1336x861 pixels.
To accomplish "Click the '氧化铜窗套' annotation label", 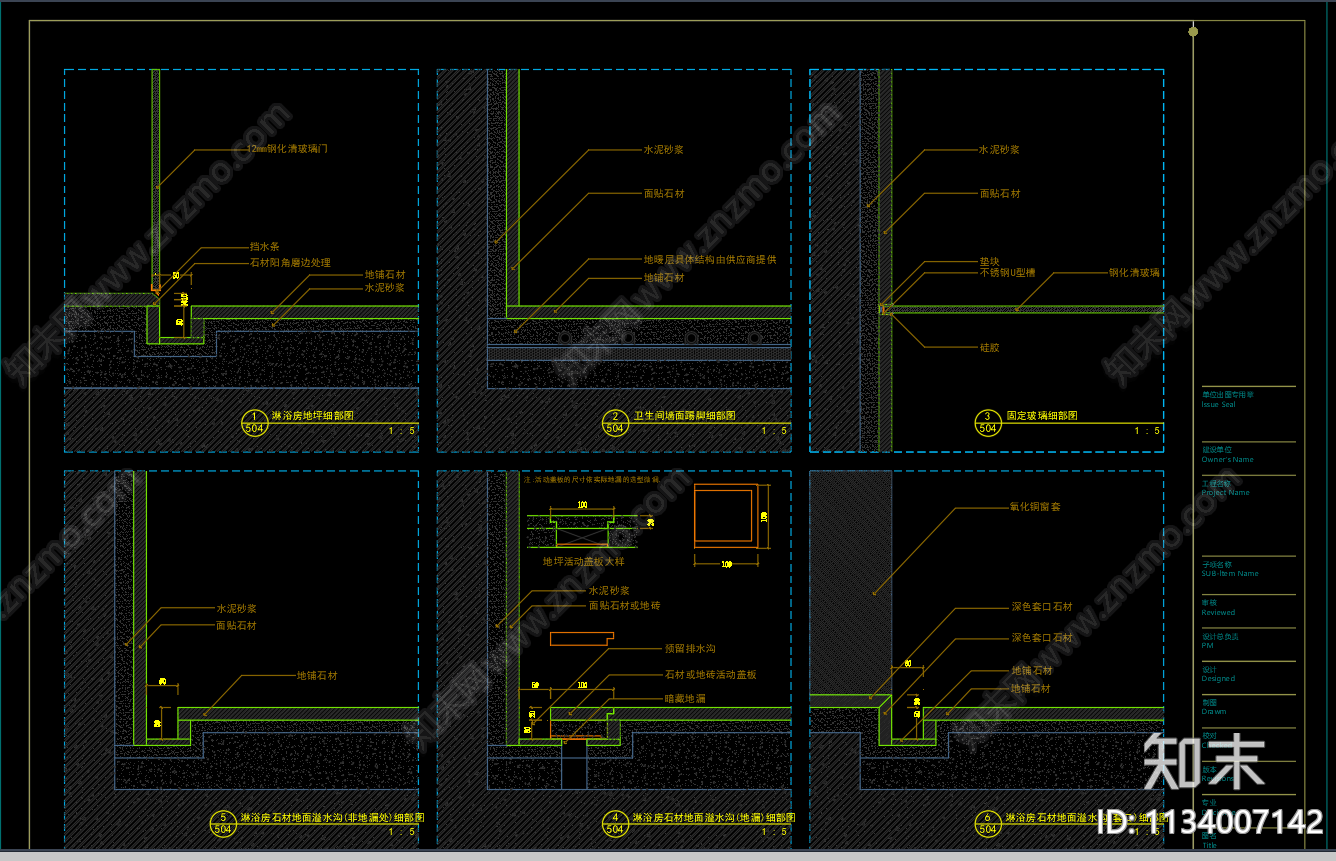I will click(1035, 507).
